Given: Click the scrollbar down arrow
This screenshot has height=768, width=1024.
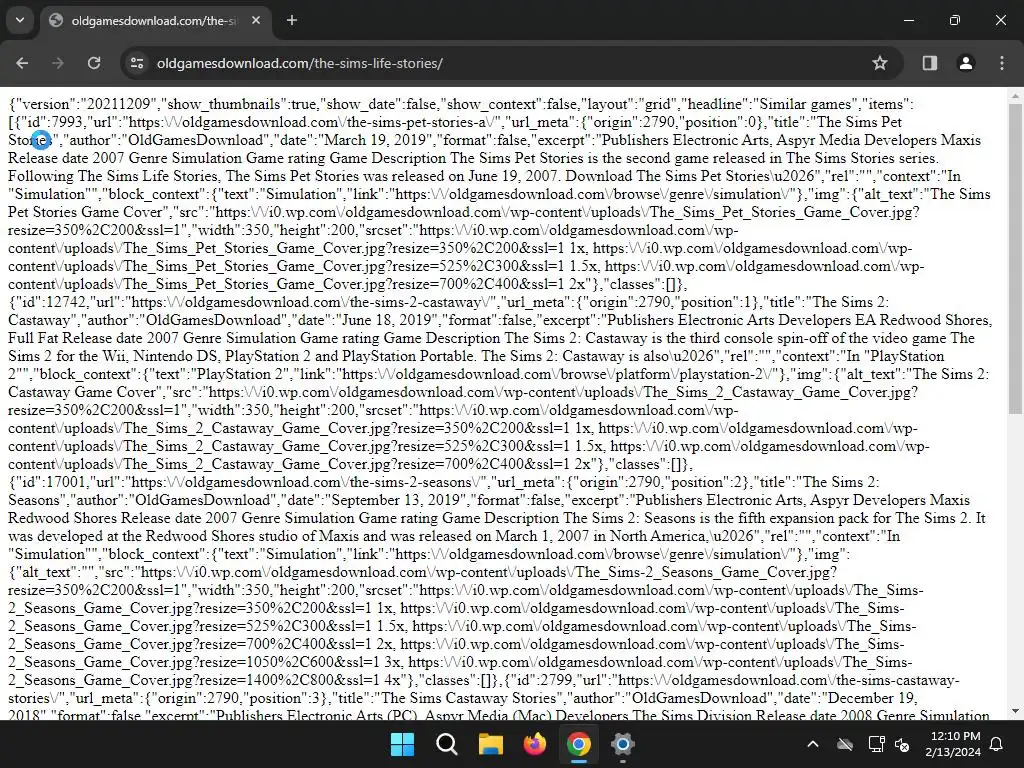Looking at the screenshot, I should click(1015, 711).
